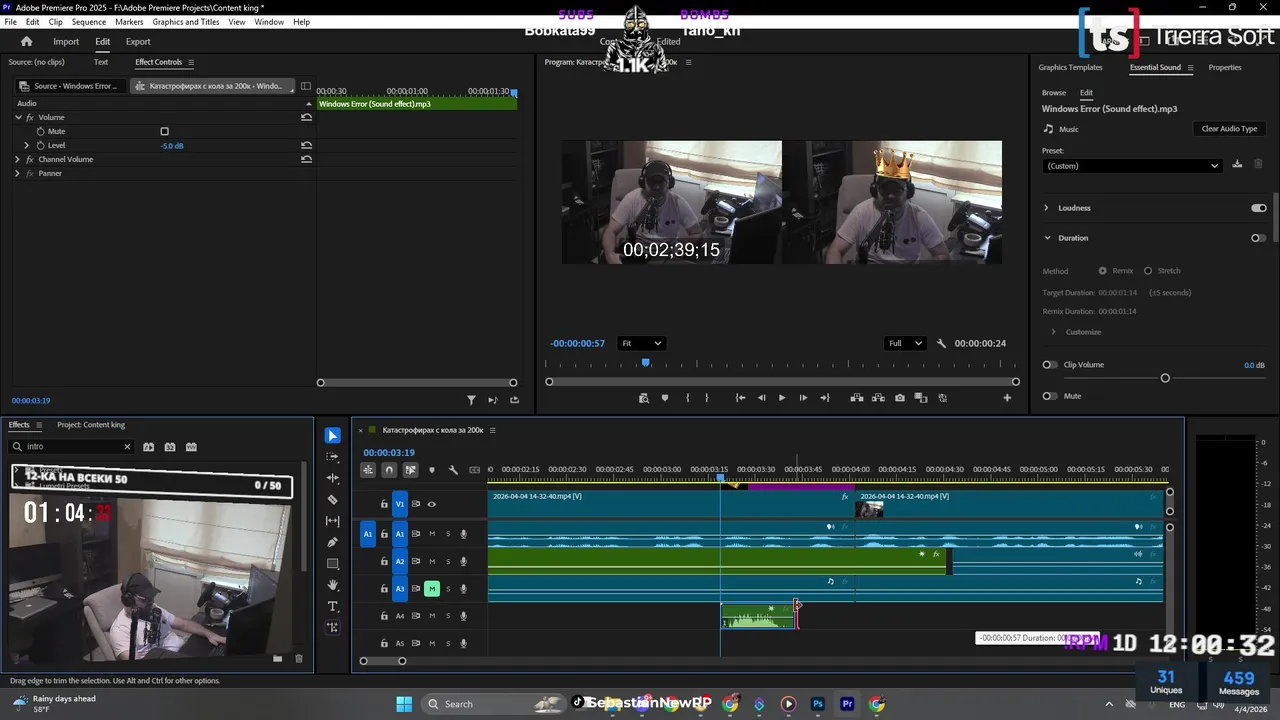Toggle Snap magnet in timeline header
Screen dimensions: 1280x720
click(x=389, y=470)
